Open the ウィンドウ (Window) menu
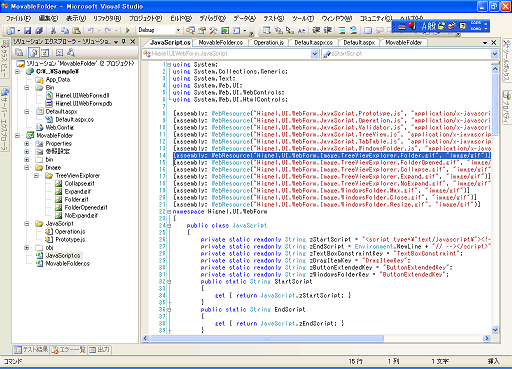This screenshot has height=369, width=512. point(337,18)
